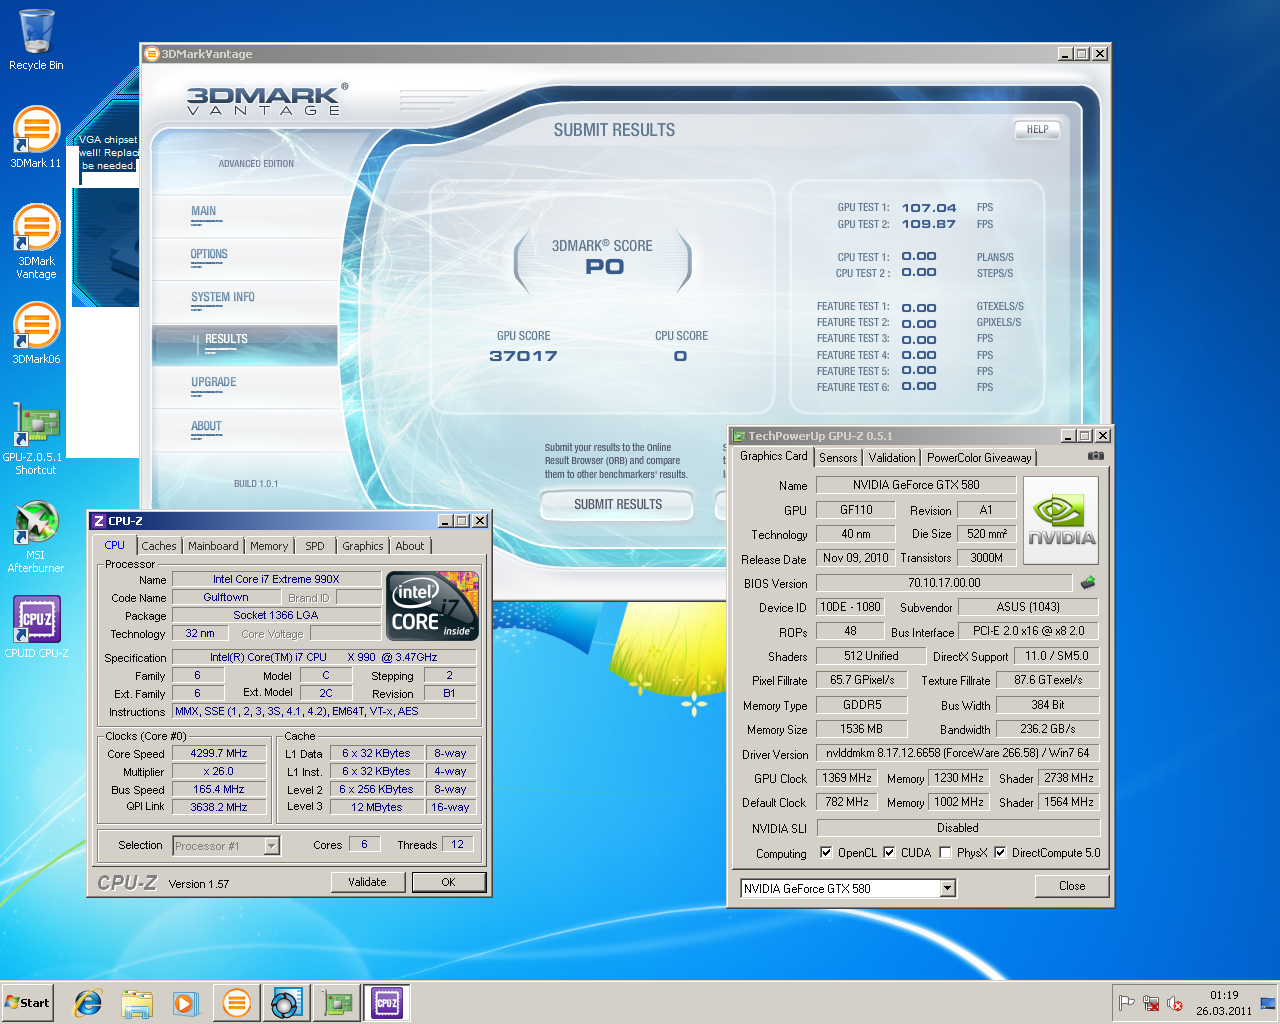Screen dimensions: 1280x1024
Task: Select the Graphics Card tab in GPU-Z
Action: (774, 456)
